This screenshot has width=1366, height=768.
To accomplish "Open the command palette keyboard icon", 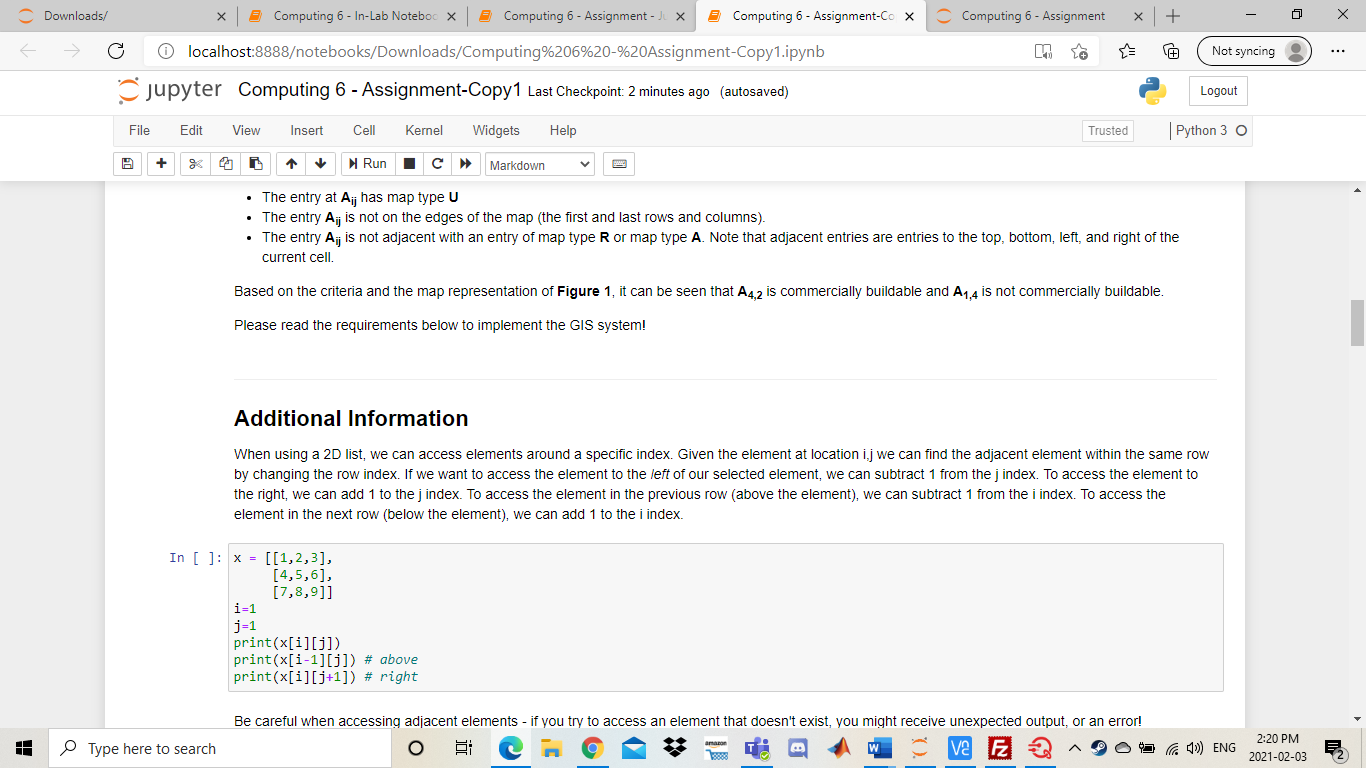I will [618, 163].
